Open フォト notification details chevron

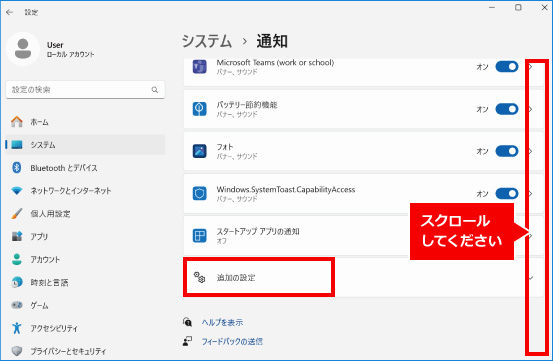530,151
